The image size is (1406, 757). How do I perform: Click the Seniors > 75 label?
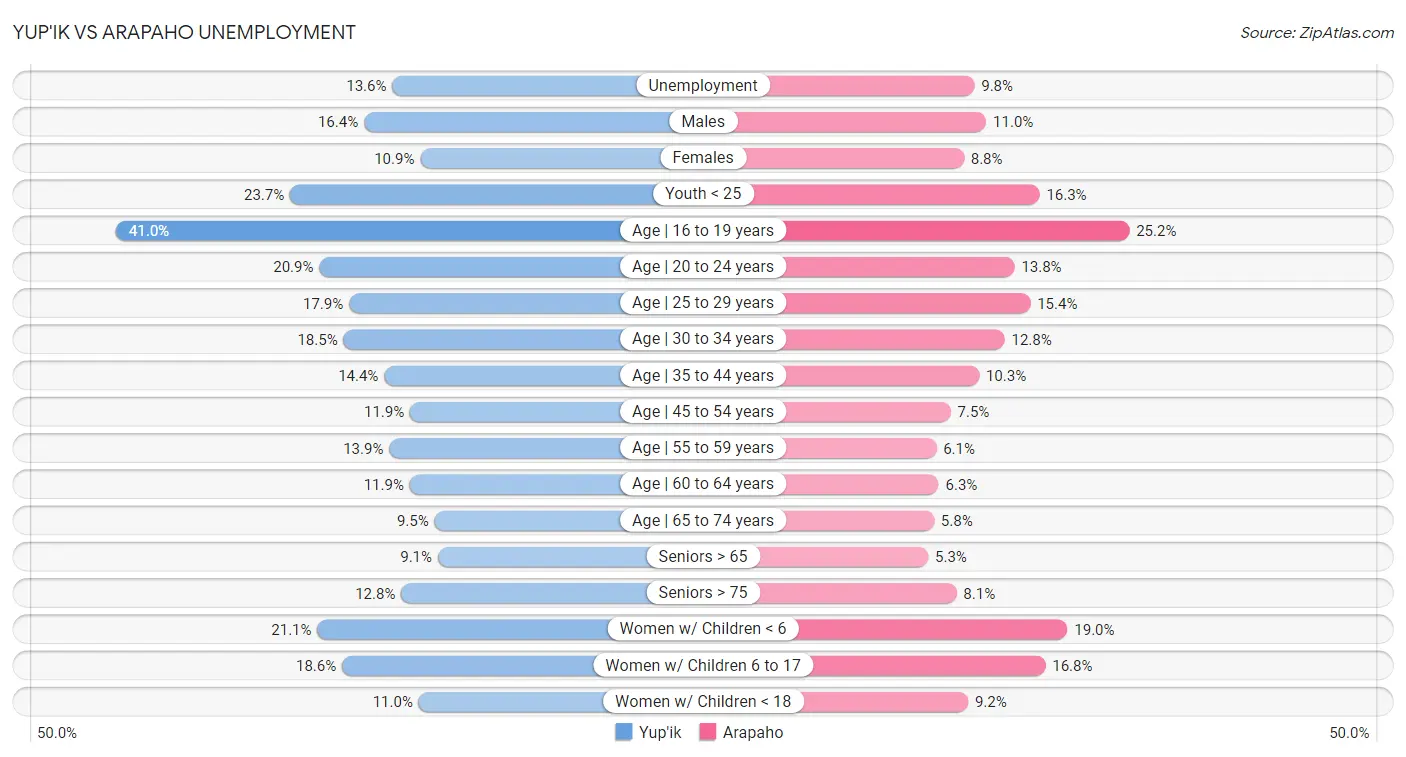tap(703, 593)
